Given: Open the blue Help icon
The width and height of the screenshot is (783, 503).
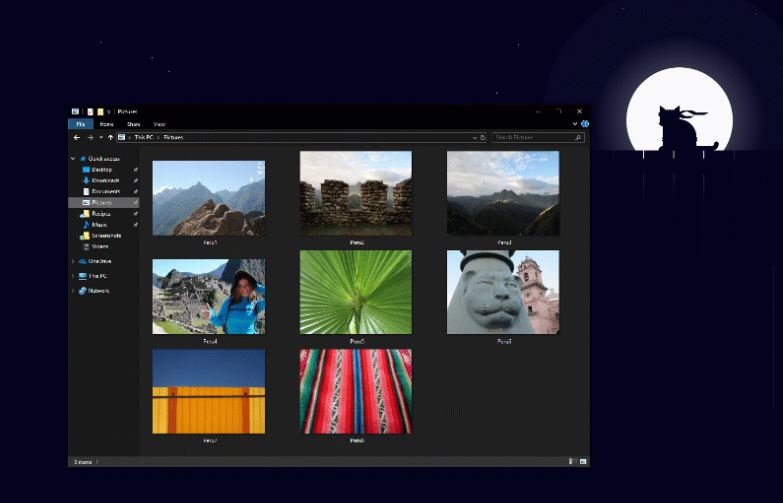Looking at the screenshot, I should coord(585,124).
